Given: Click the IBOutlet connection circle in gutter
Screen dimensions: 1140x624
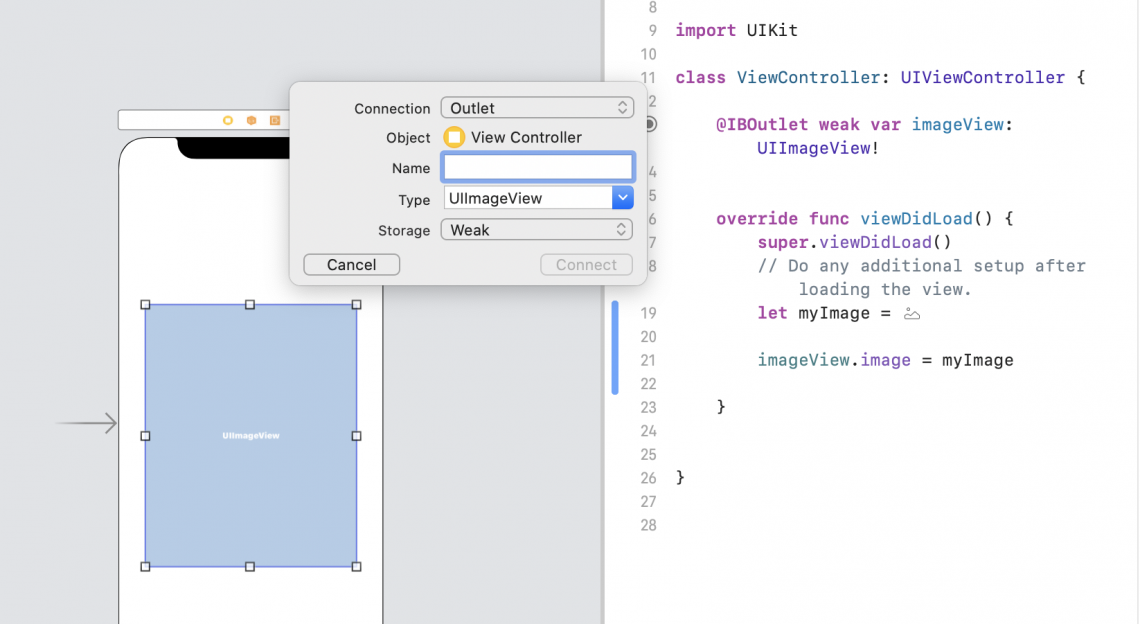Looking at the screenshot, I should [650, 125].
